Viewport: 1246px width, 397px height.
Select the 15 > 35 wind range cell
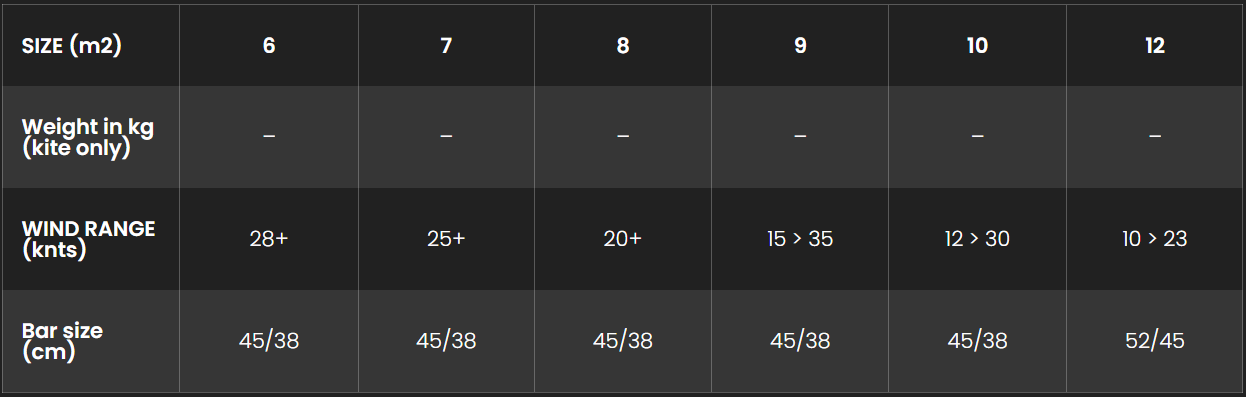[800, 239]
